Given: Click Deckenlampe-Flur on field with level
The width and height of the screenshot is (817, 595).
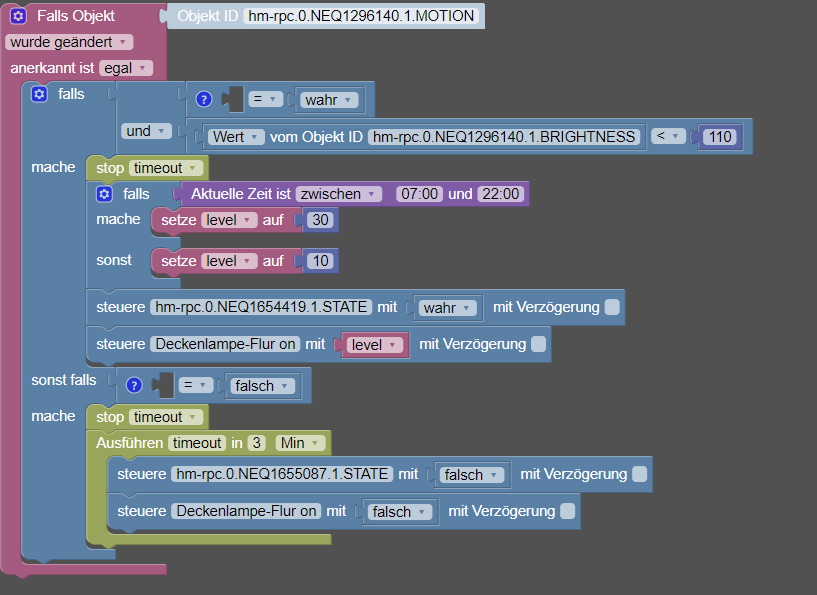Looking at the screenshot, I should [225, 344].
